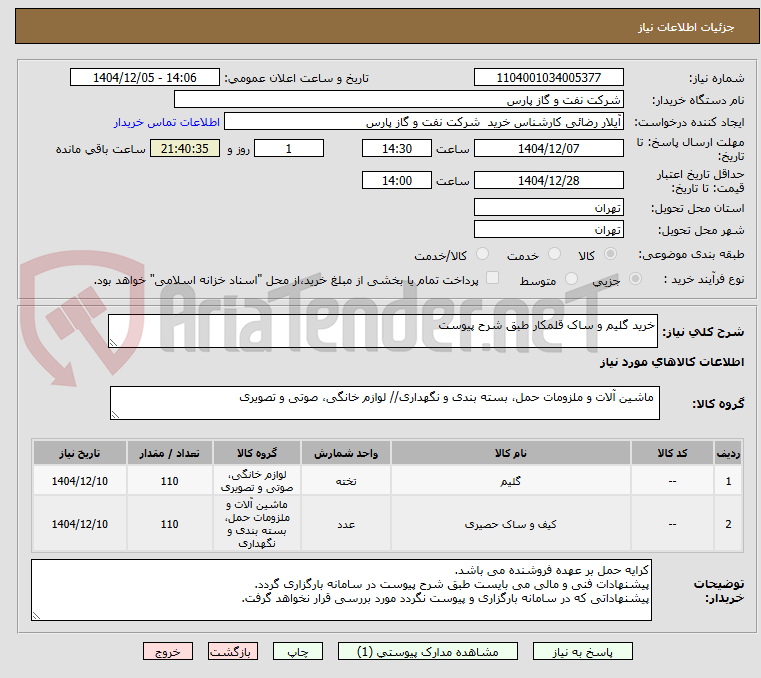Click date 1404/12/10 in گلیم row

[x=80, y=481]
